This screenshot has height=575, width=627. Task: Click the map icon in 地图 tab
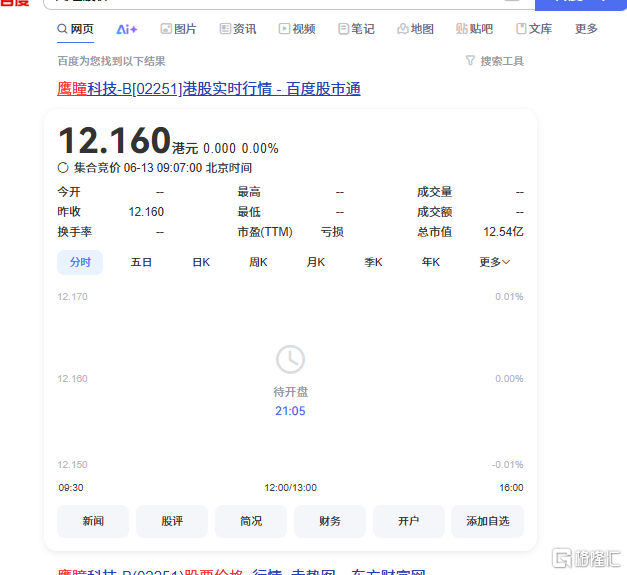coord(403,29)
